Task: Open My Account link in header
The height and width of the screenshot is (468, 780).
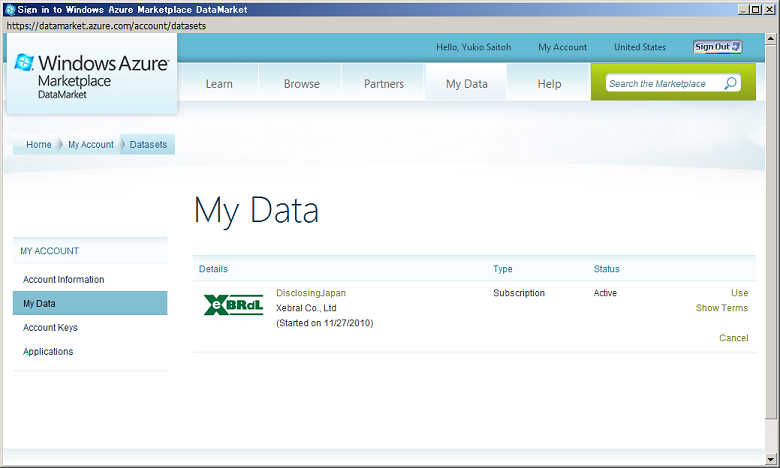Action: coord(562,47)
